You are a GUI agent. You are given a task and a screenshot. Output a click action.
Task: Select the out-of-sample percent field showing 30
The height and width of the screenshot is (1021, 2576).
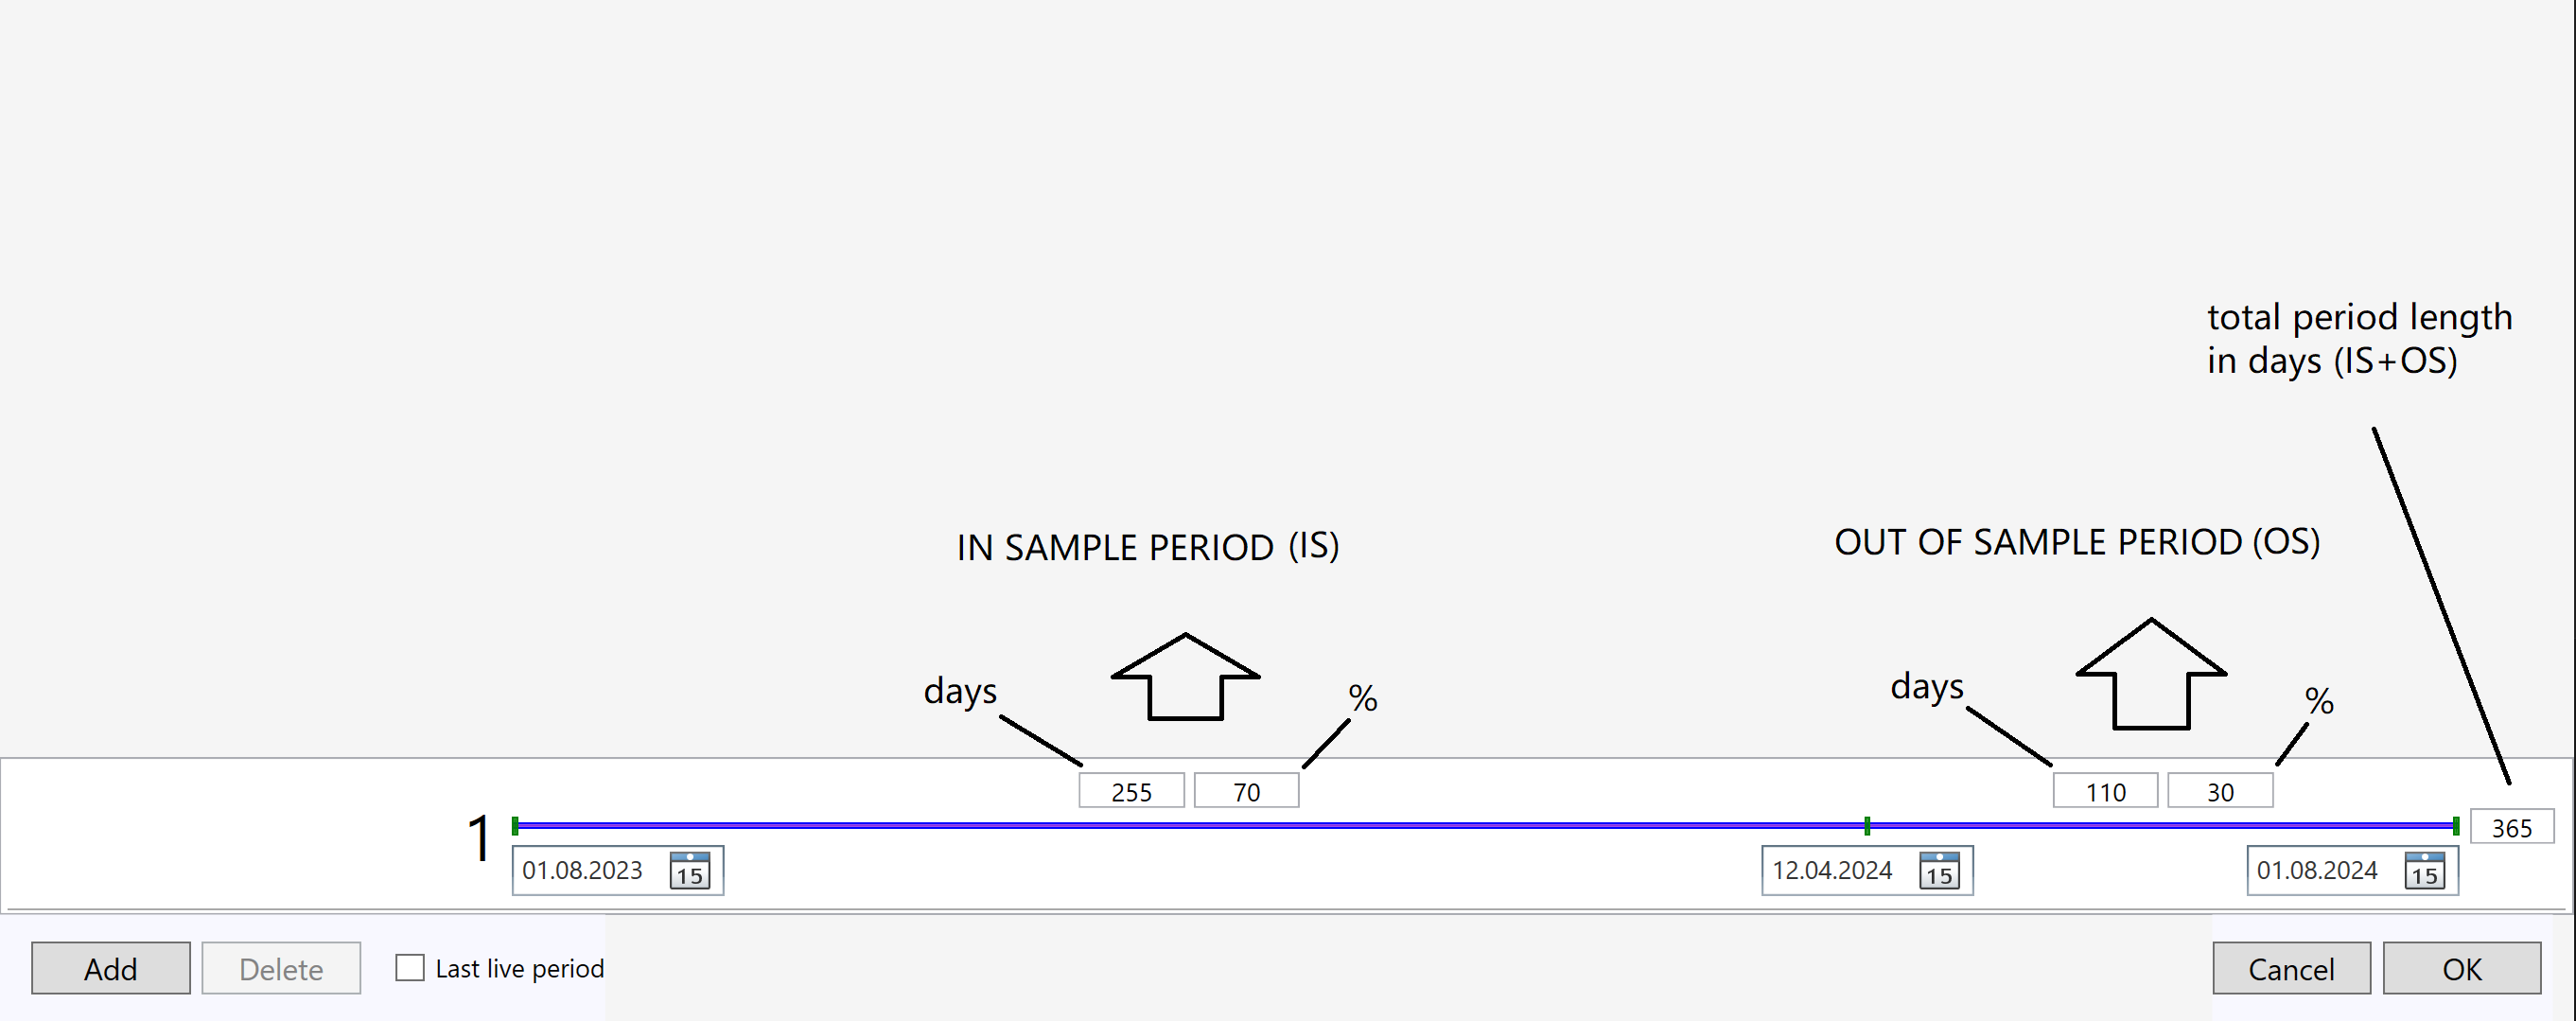pos(2220,791)
